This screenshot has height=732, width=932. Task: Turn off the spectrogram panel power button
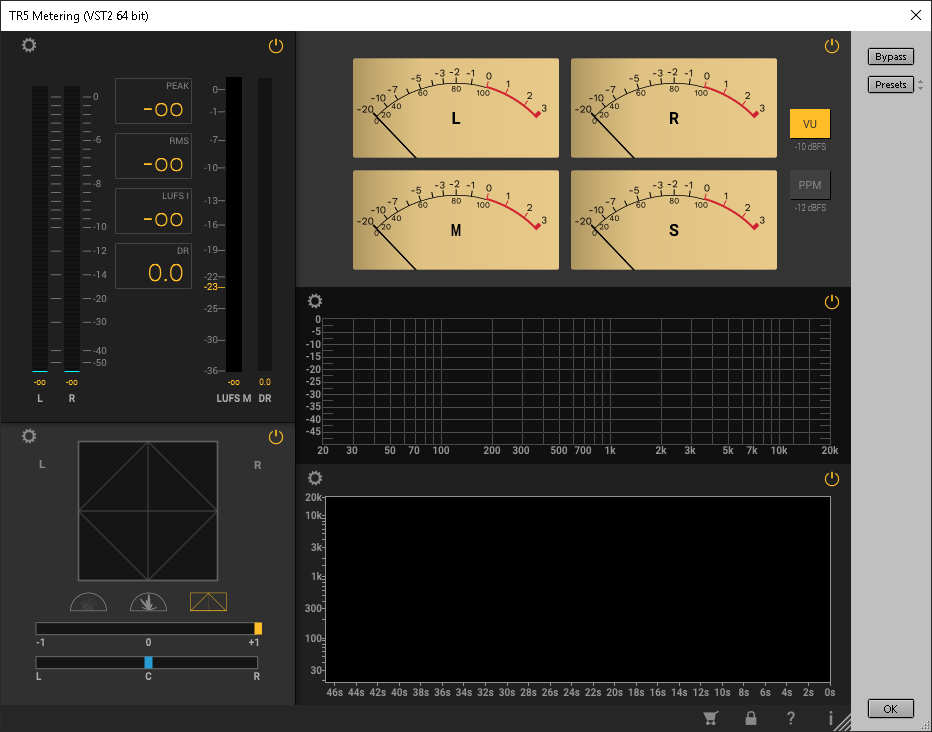831,479
